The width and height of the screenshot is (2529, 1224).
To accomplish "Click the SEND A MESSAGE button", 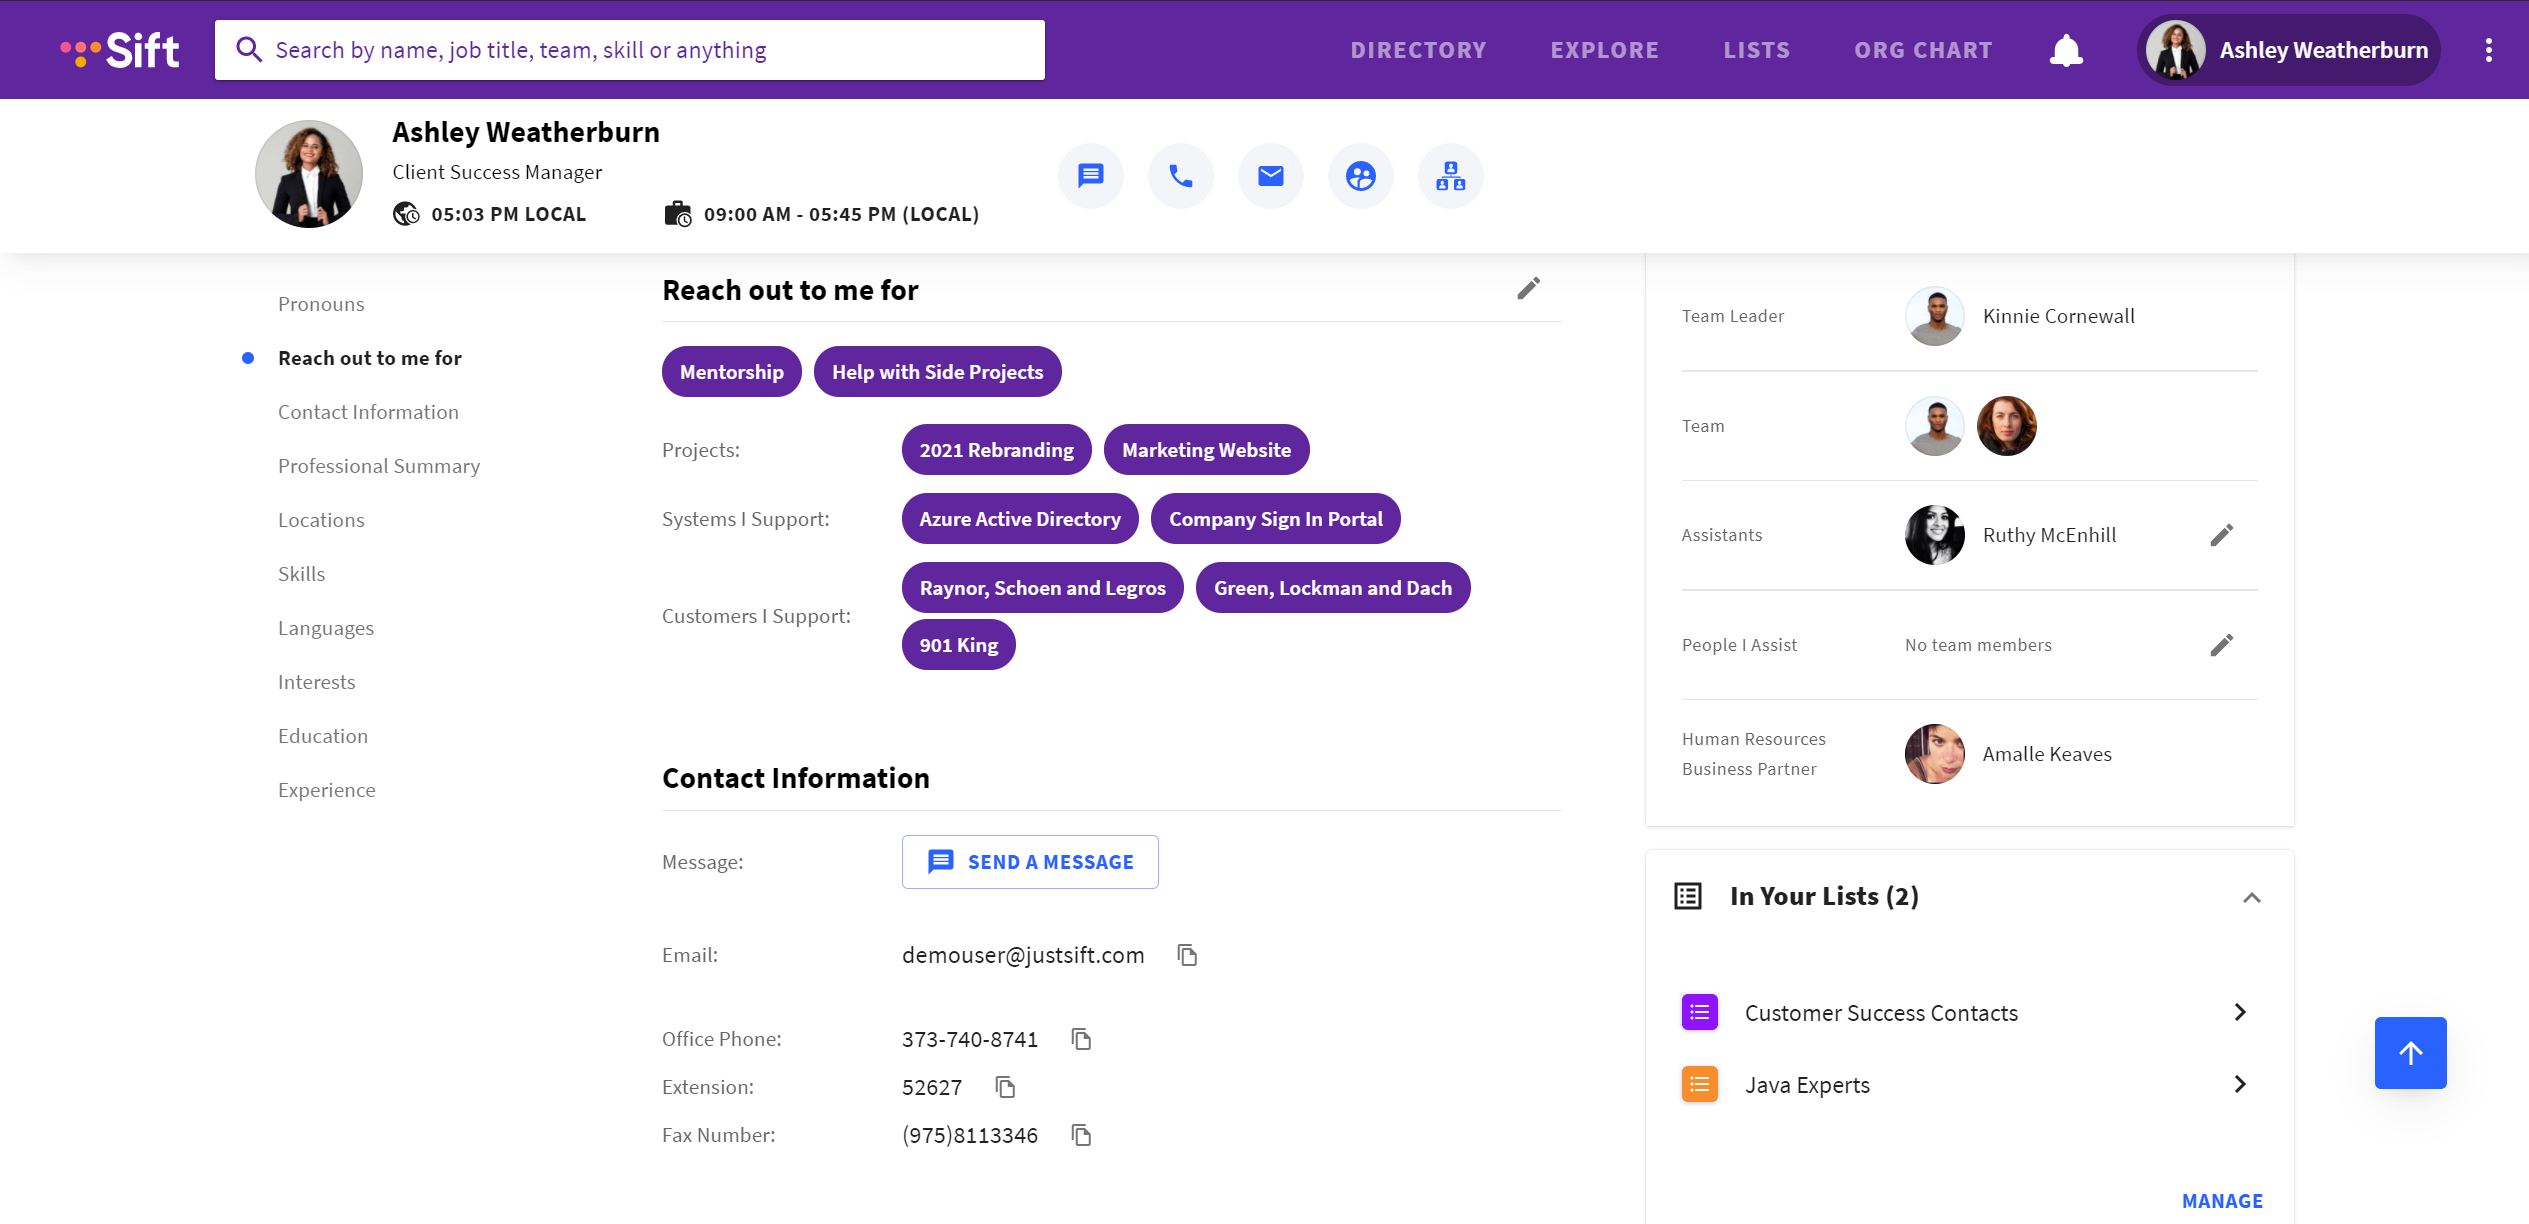I will [1029, 861].
